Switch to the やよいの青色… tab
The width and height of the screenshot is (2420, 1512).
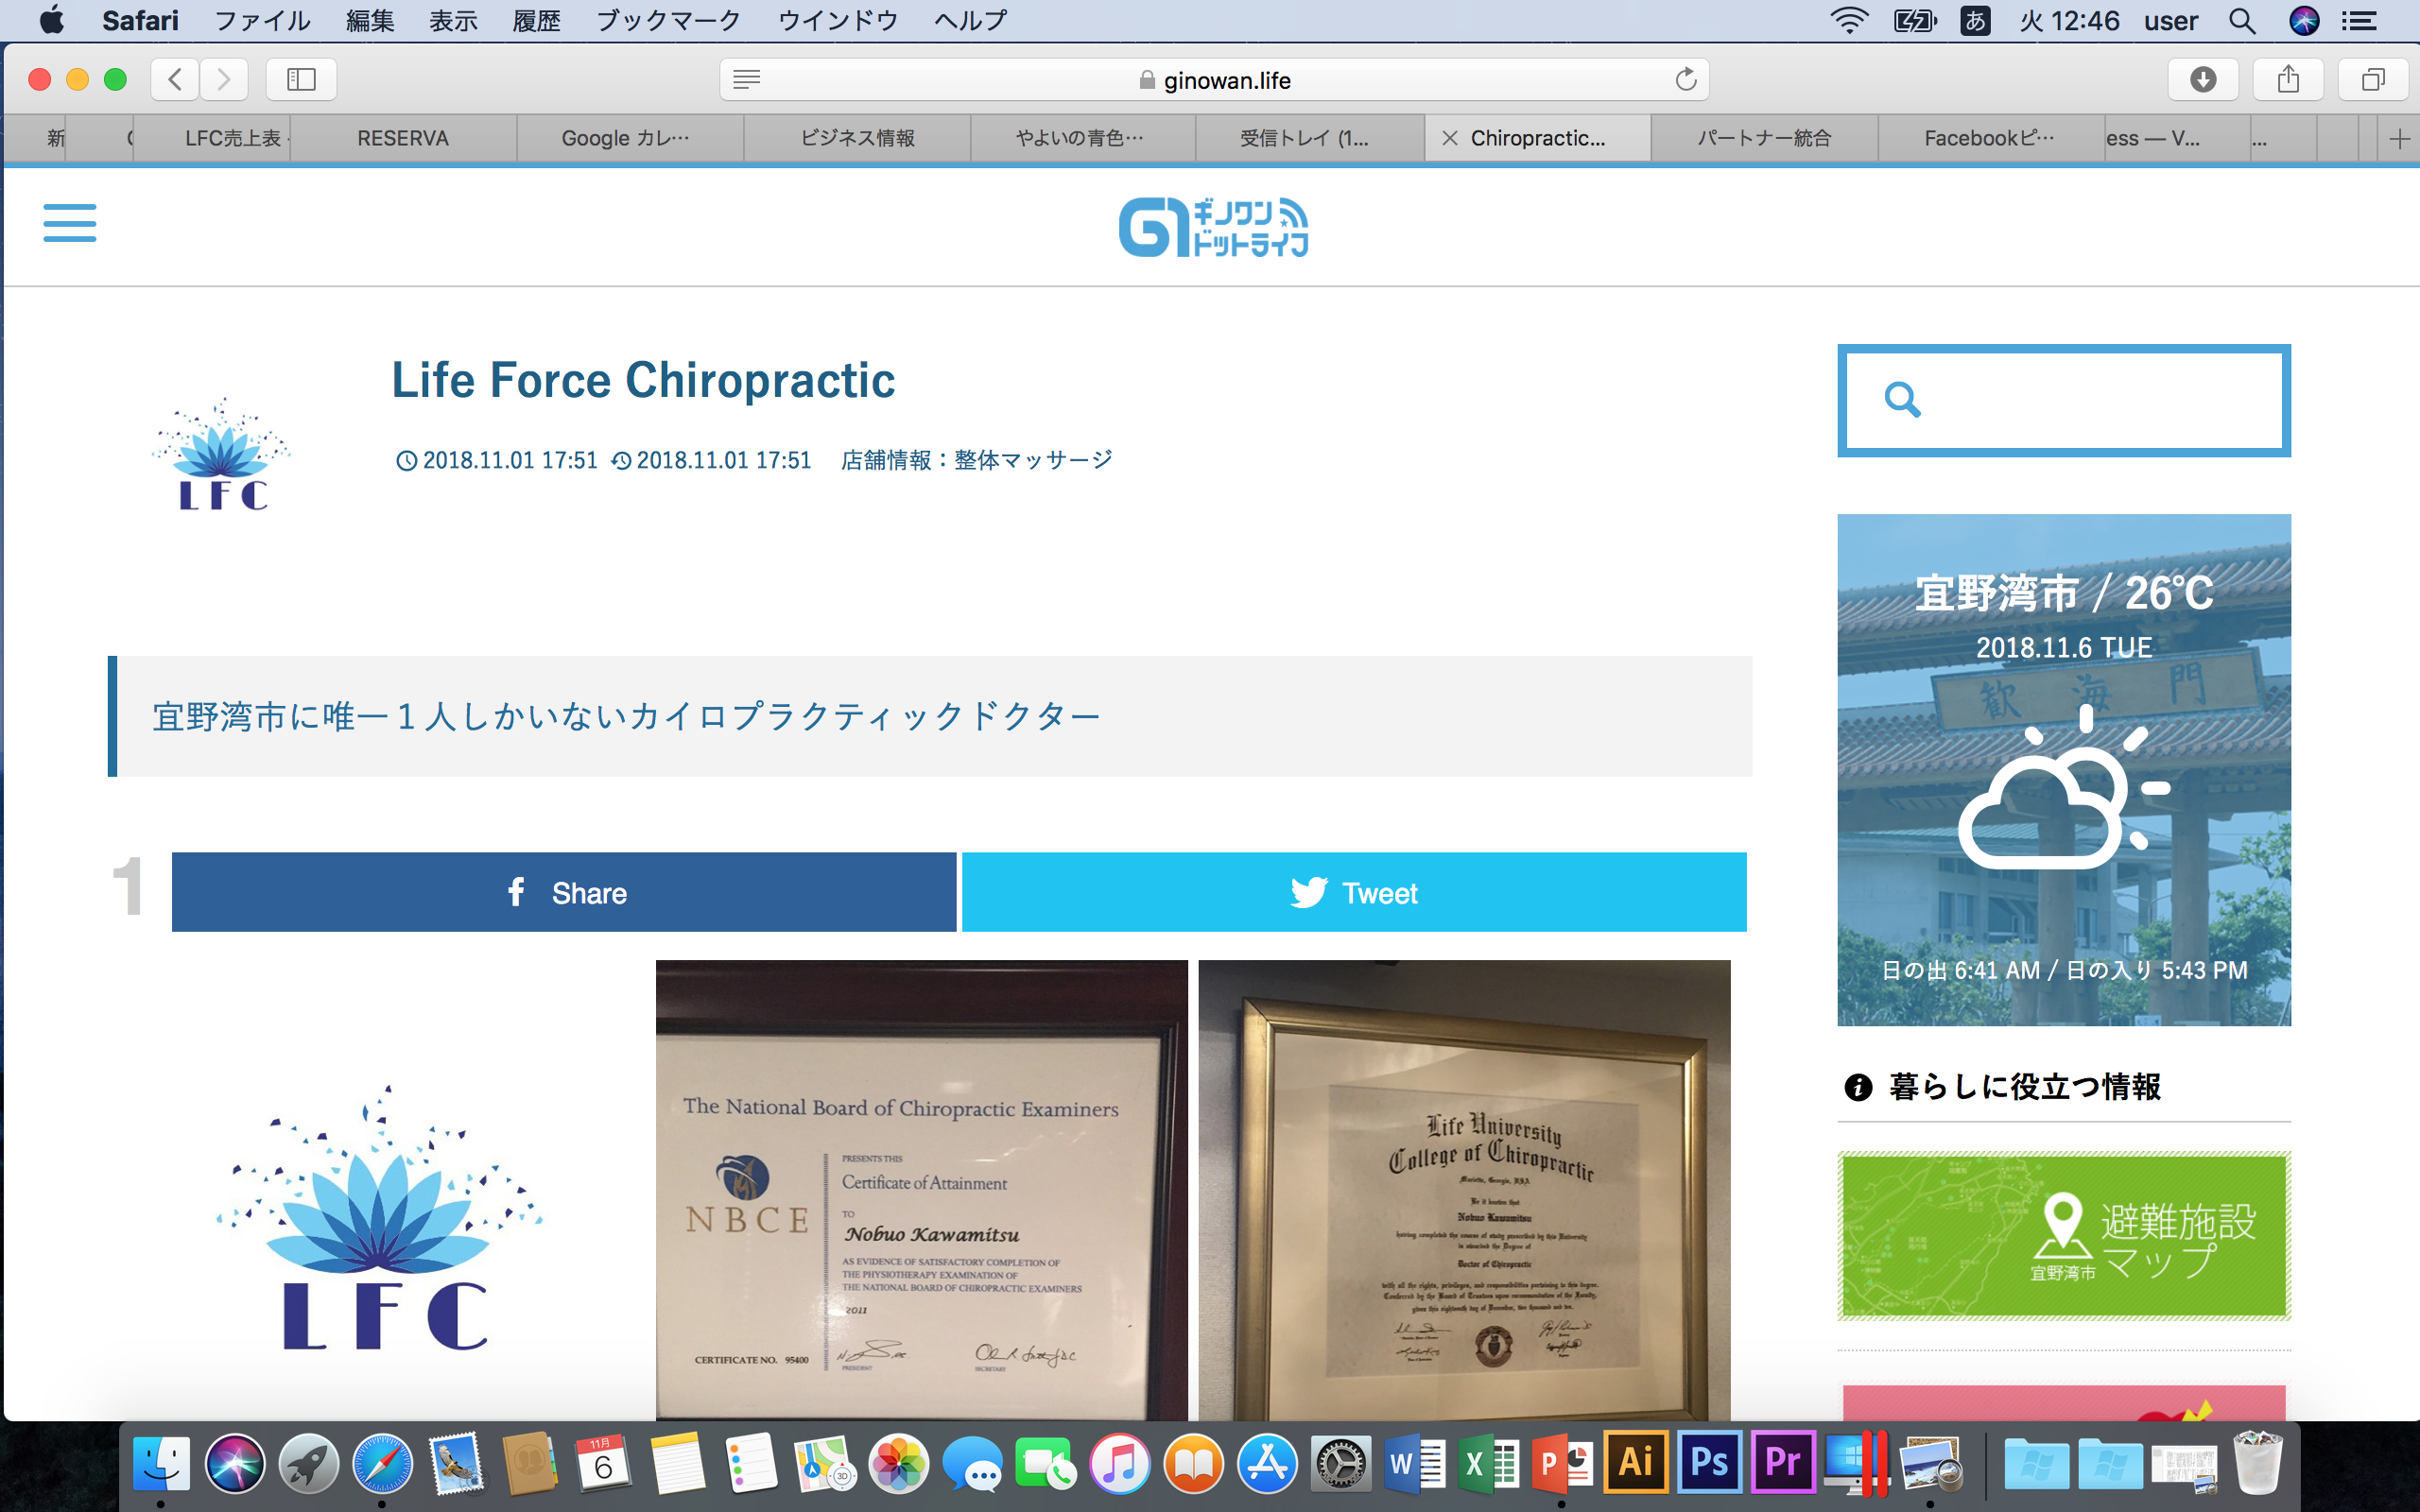(x=1083, y=138)
